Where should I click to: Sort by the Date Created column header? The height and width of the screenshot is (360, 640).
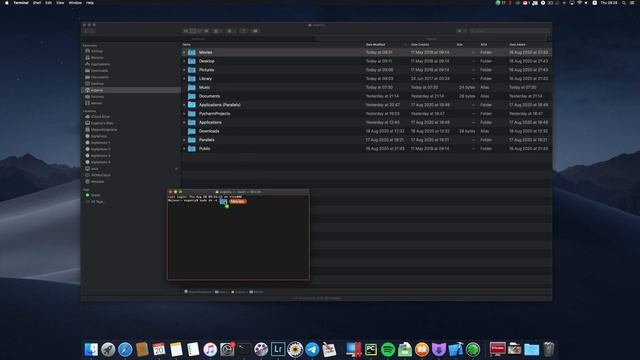(420, 44)
